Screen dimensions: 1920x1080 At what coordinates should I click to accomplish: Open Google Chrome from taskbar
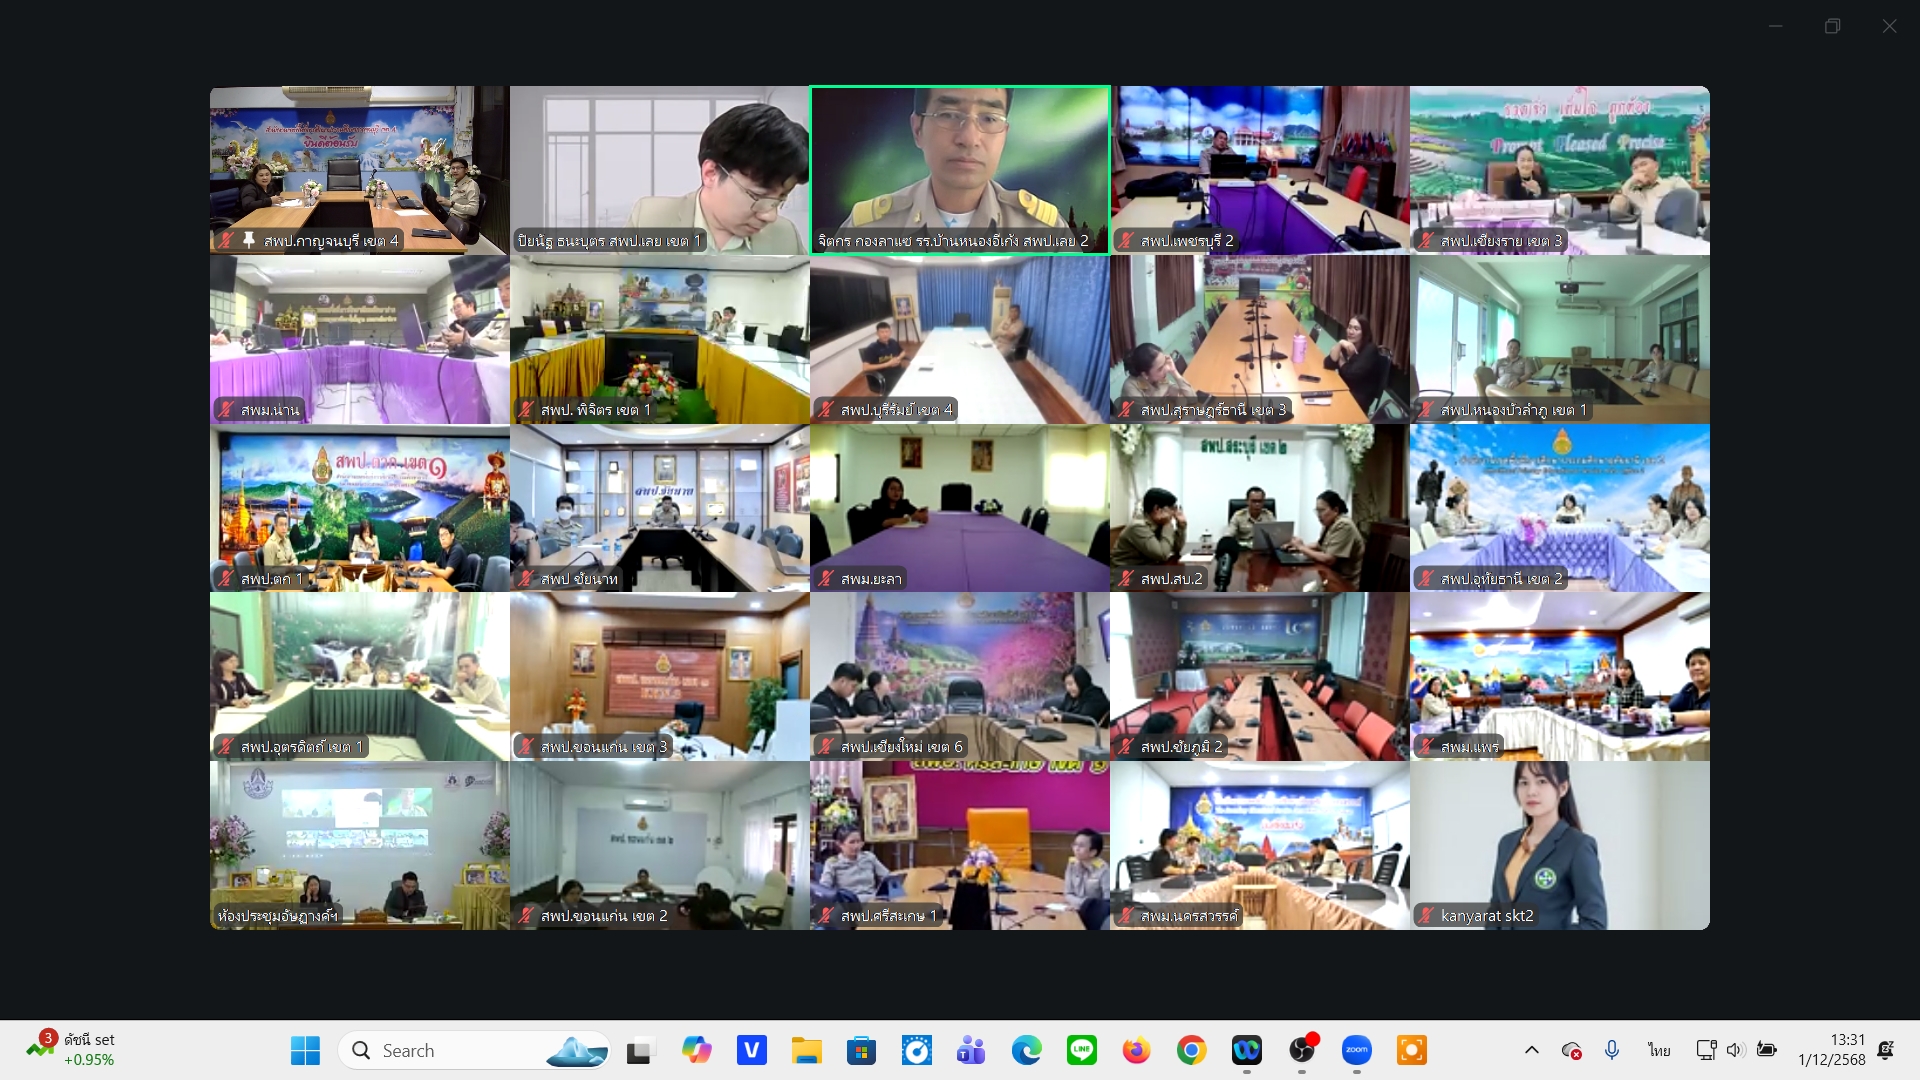1191,1050
